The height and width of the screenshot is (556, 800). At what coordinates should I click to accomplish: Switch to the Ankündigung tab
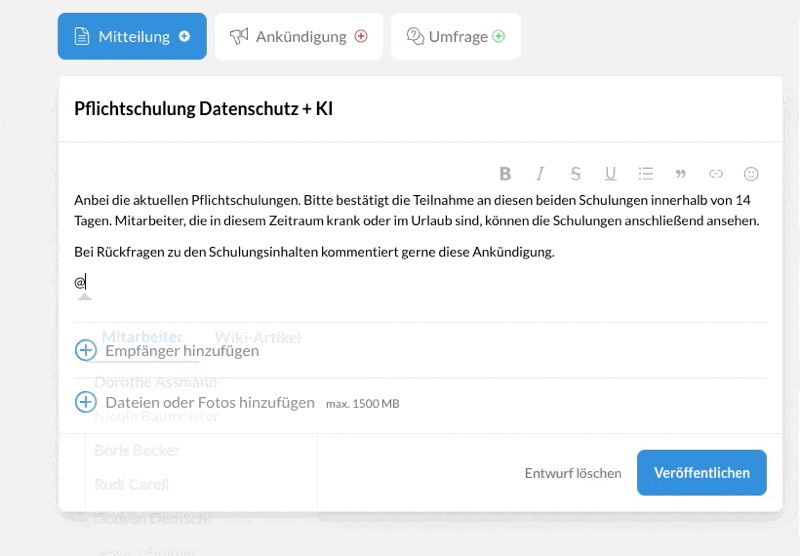coord(298,36)
